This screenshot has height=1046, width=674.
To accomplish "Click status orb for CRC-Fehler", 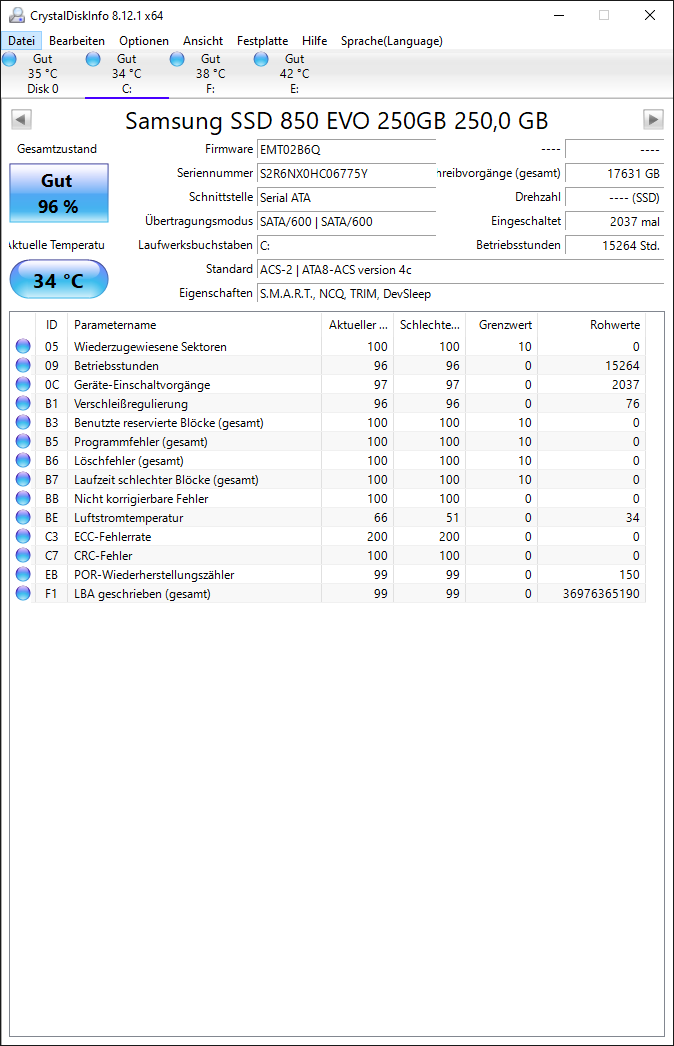I will coord(23,555).
